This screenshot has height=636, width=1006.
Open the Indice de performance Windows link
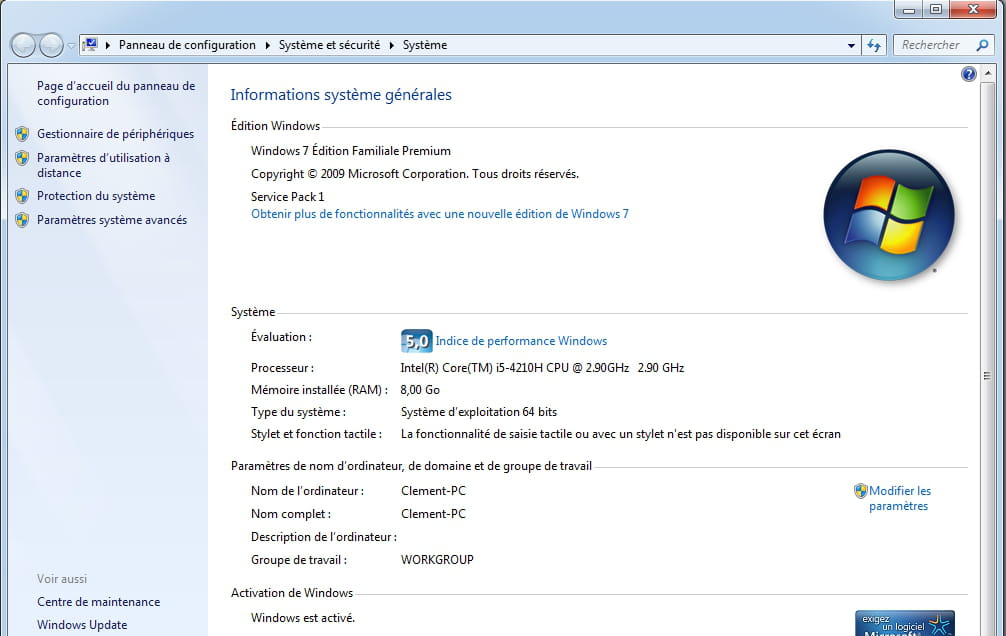pyautogui.click(x=521, y=341)
